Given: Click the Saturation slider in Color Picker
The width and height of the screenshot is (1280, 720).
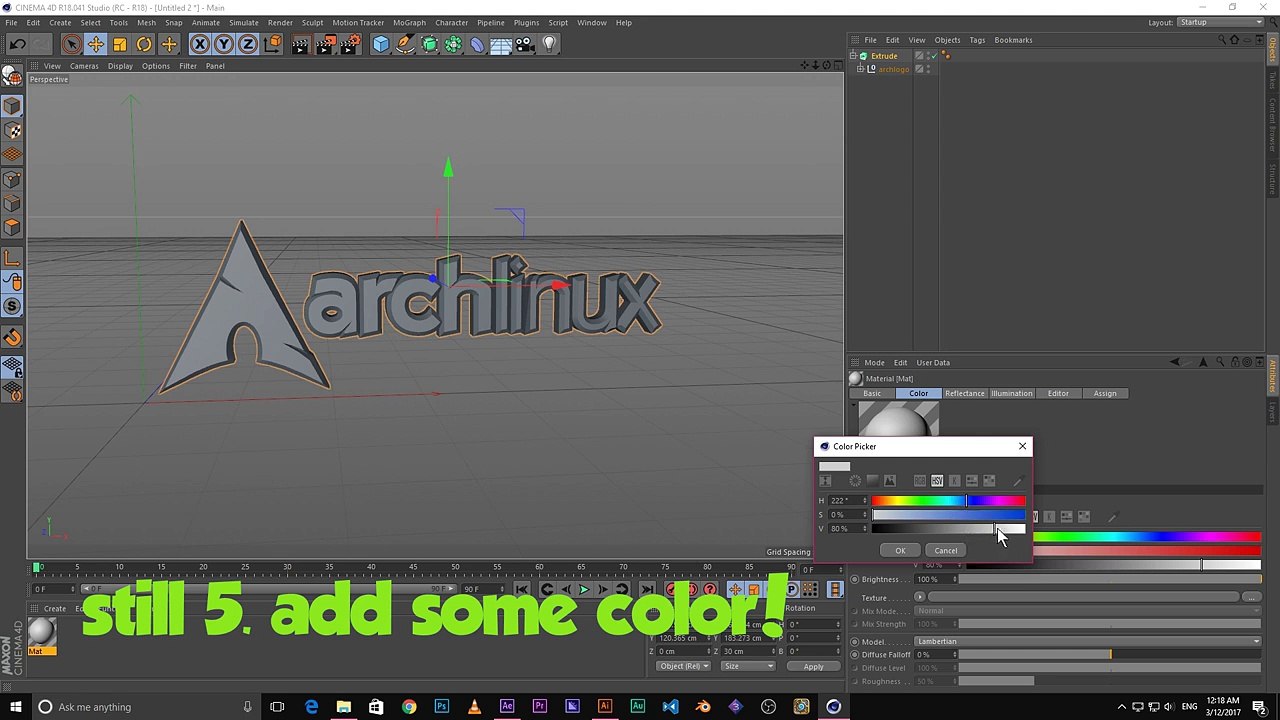Looking at the screenshot, I should [948, 515].
